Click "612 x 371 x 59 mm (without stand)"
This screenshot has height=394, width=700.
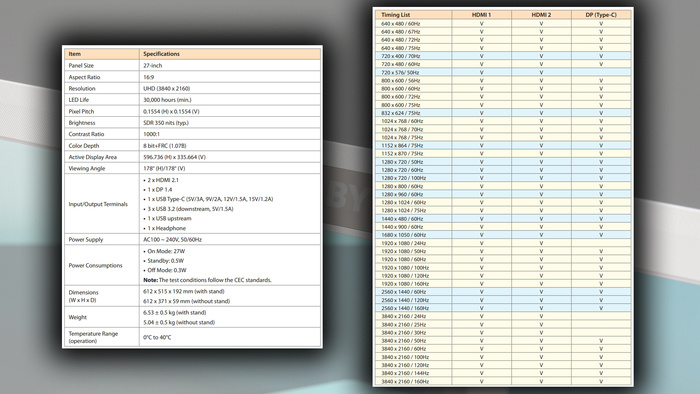187,301
